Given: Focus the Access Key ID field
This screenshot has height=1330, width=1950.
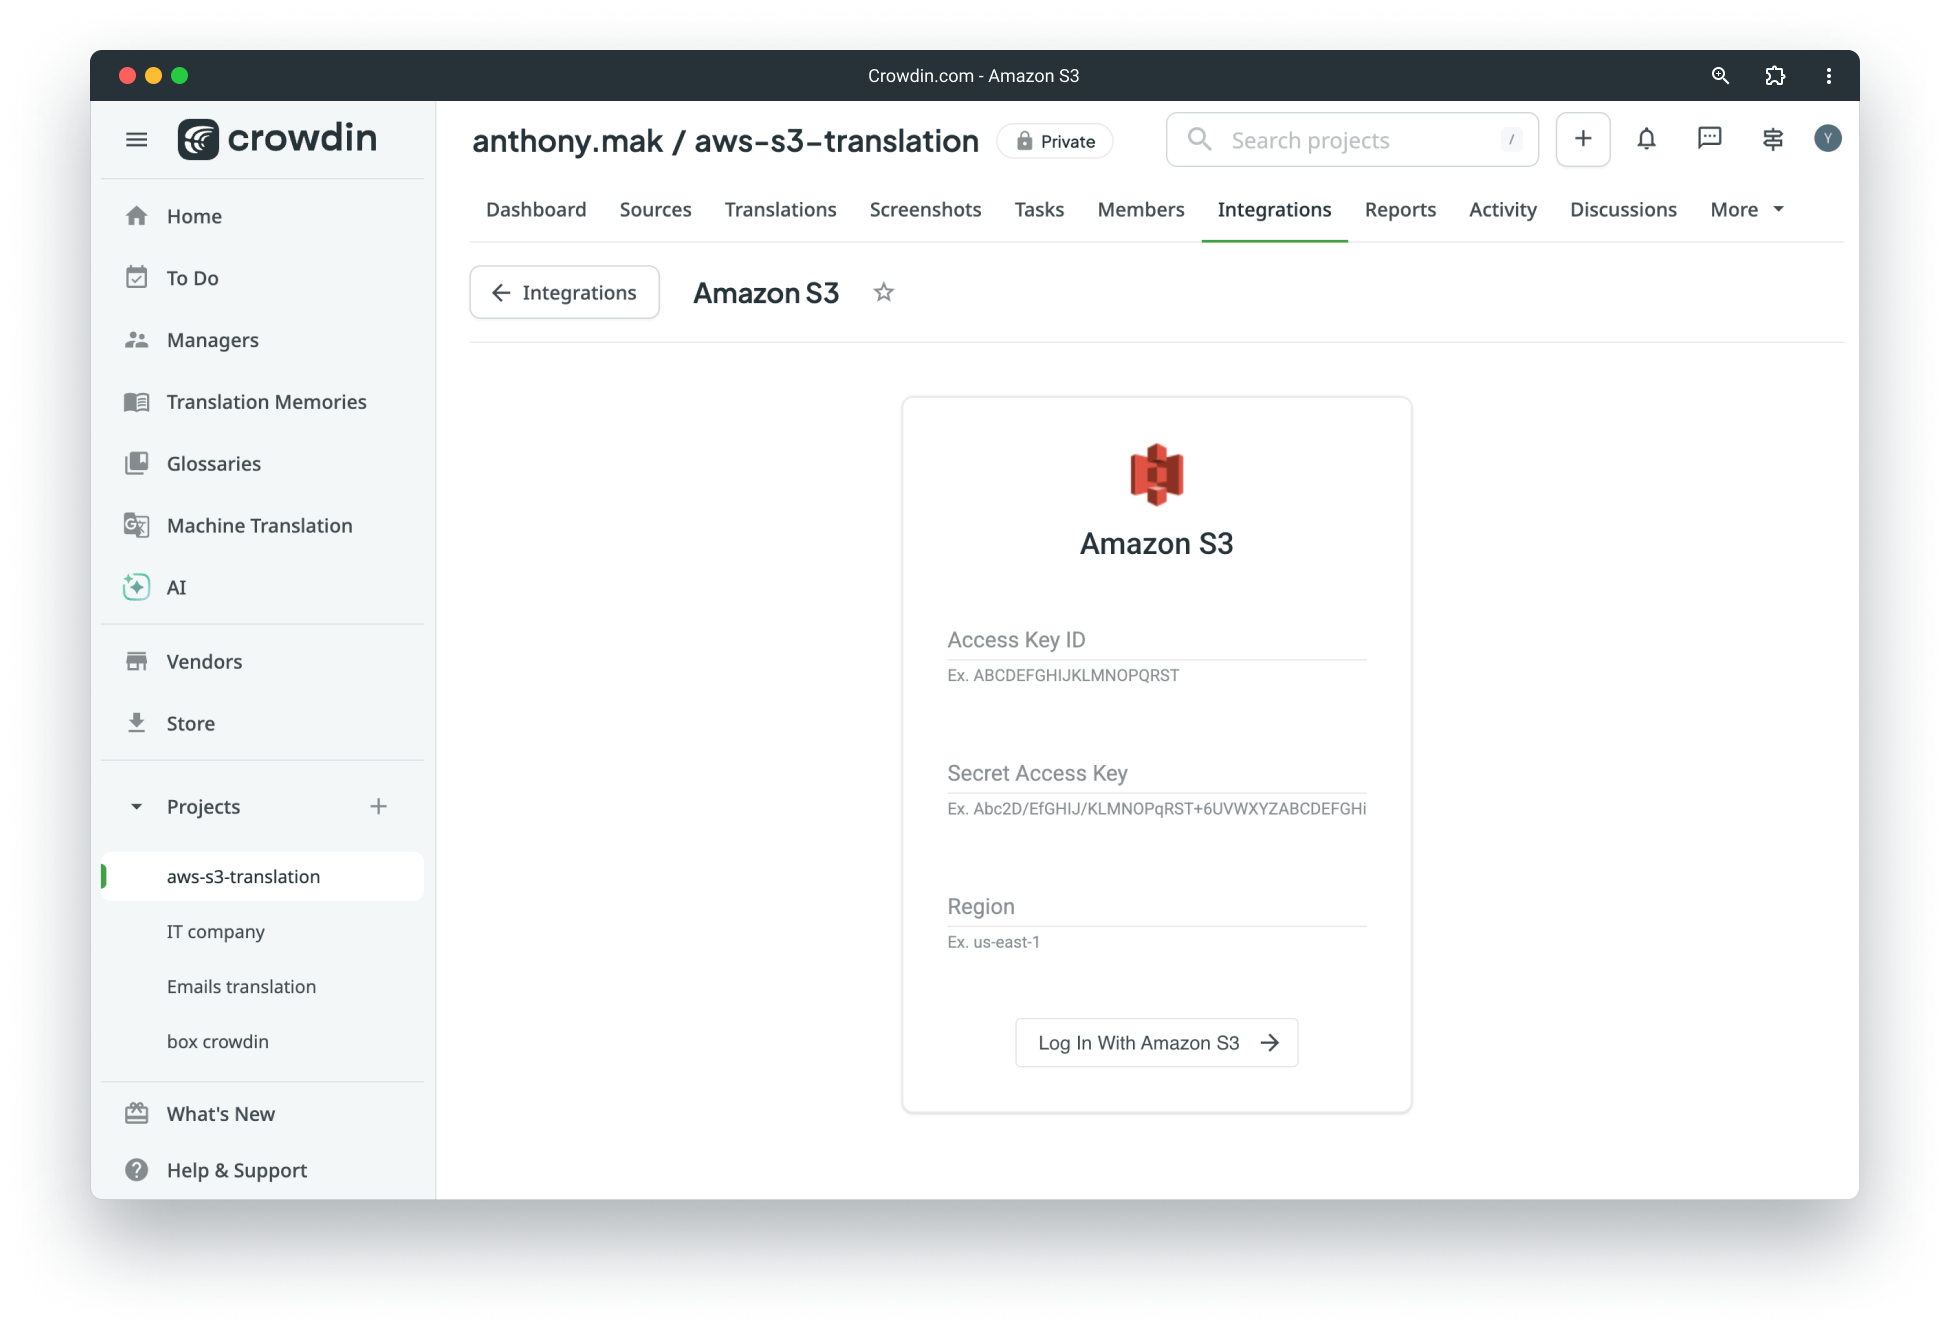Looking at the screenshot, I should (x=1157, y=640).
